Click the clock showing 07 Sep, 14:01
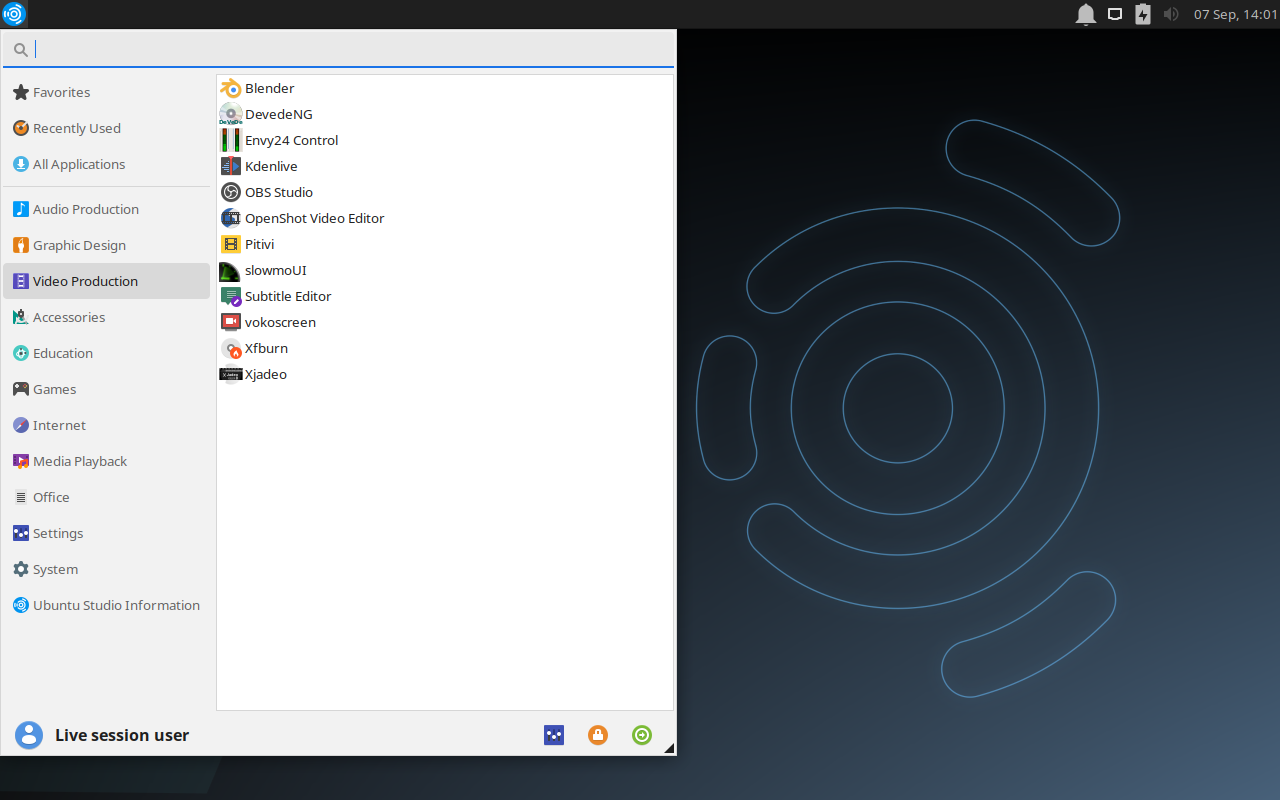Image resolution: width=1280 pixels, height=800 pixels. click(x=1235, y=14)
